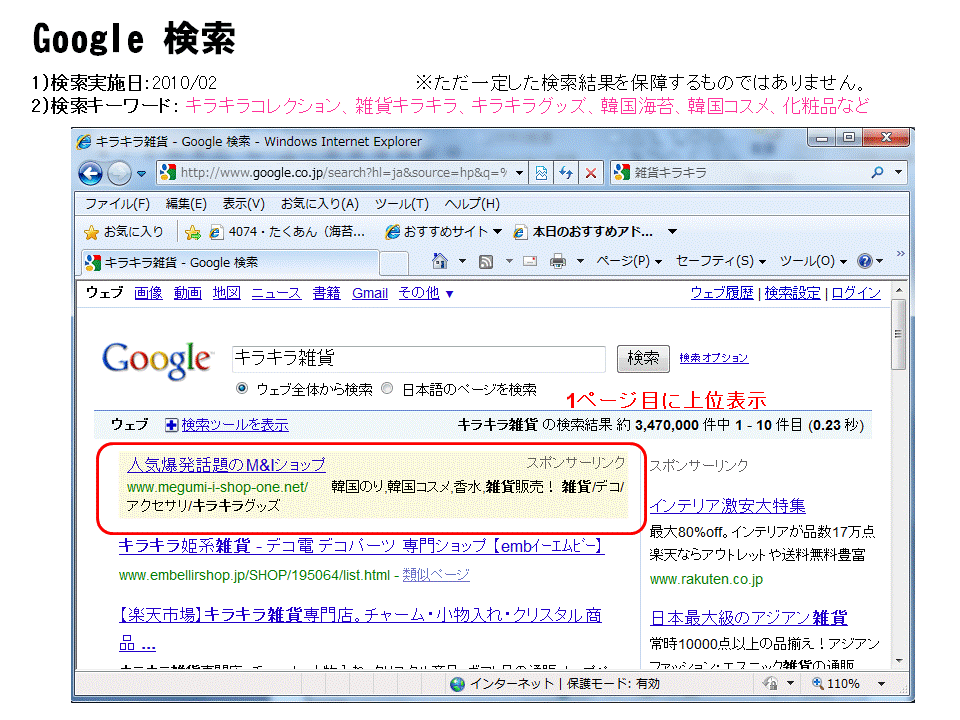960x720 pixels.
Task: Select ウェブ全体から検索 radio button
Action: (242, 388)
